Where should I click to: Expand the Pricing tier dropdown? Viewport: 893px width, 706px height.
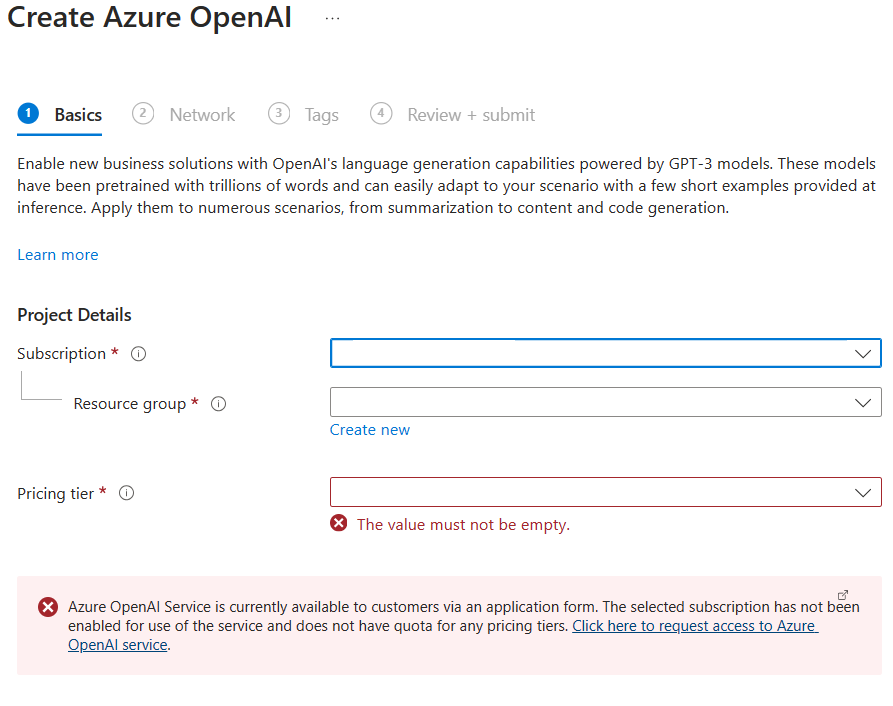[x=606, y=492]
